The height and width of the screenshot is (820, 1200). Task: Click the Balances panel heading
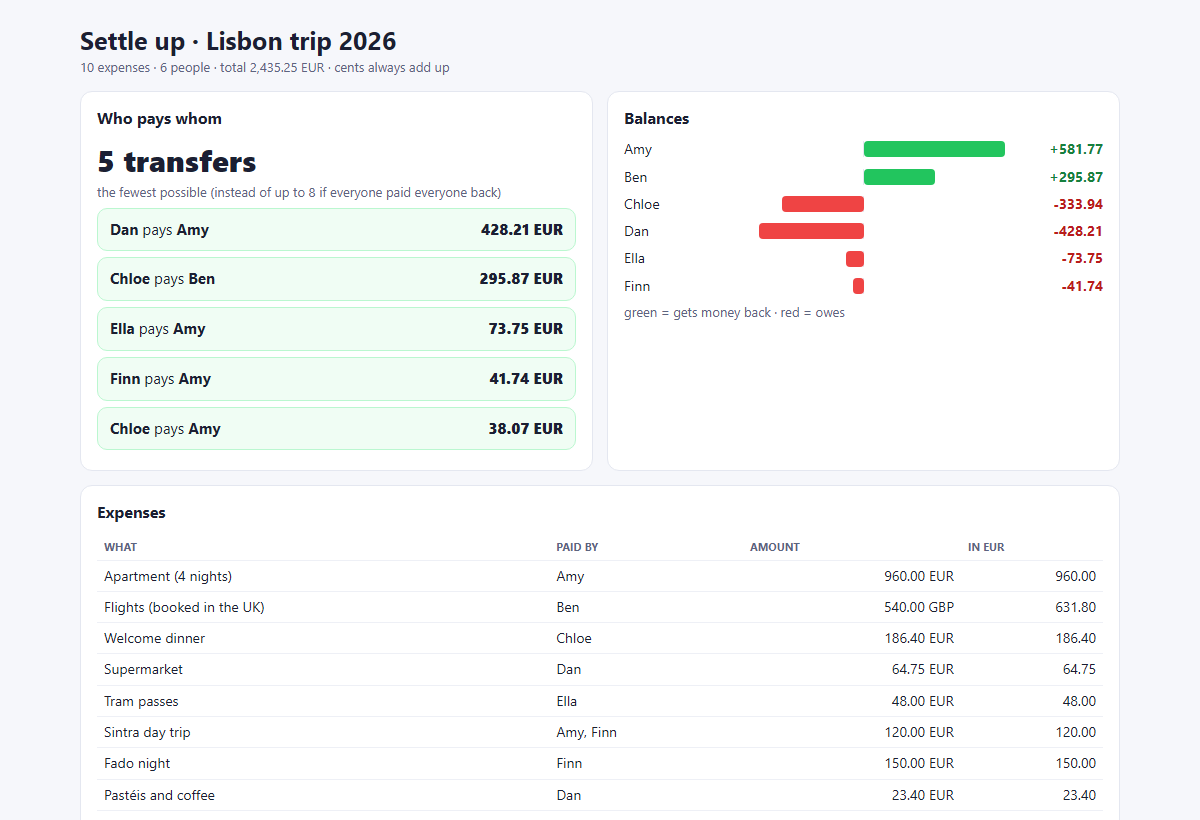point(657,119)
